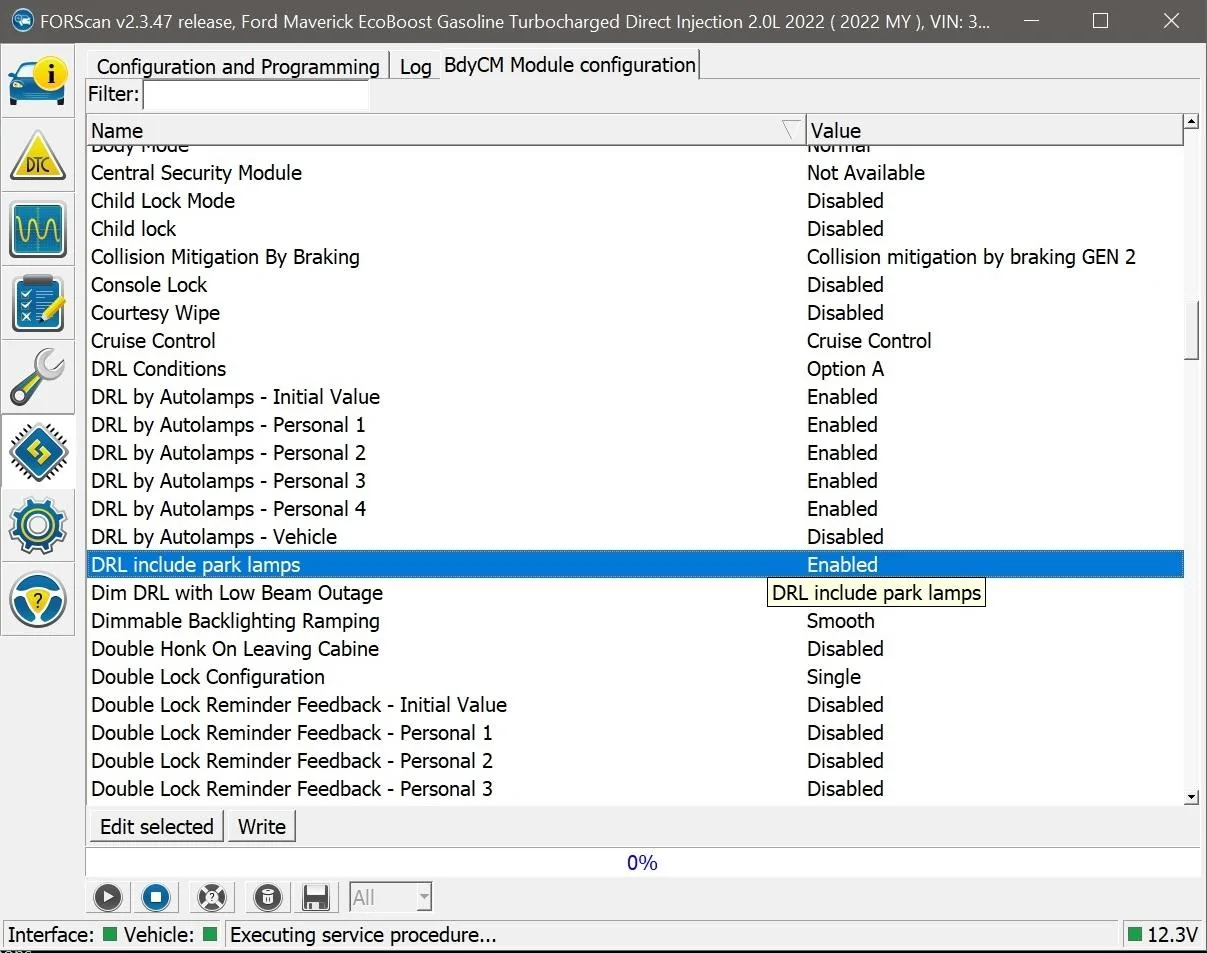Image resolution: width=1207 pixels, height=953 pixels.
Task: Open the Vehicle information sidebar icon
Action: tap(38, 80)
